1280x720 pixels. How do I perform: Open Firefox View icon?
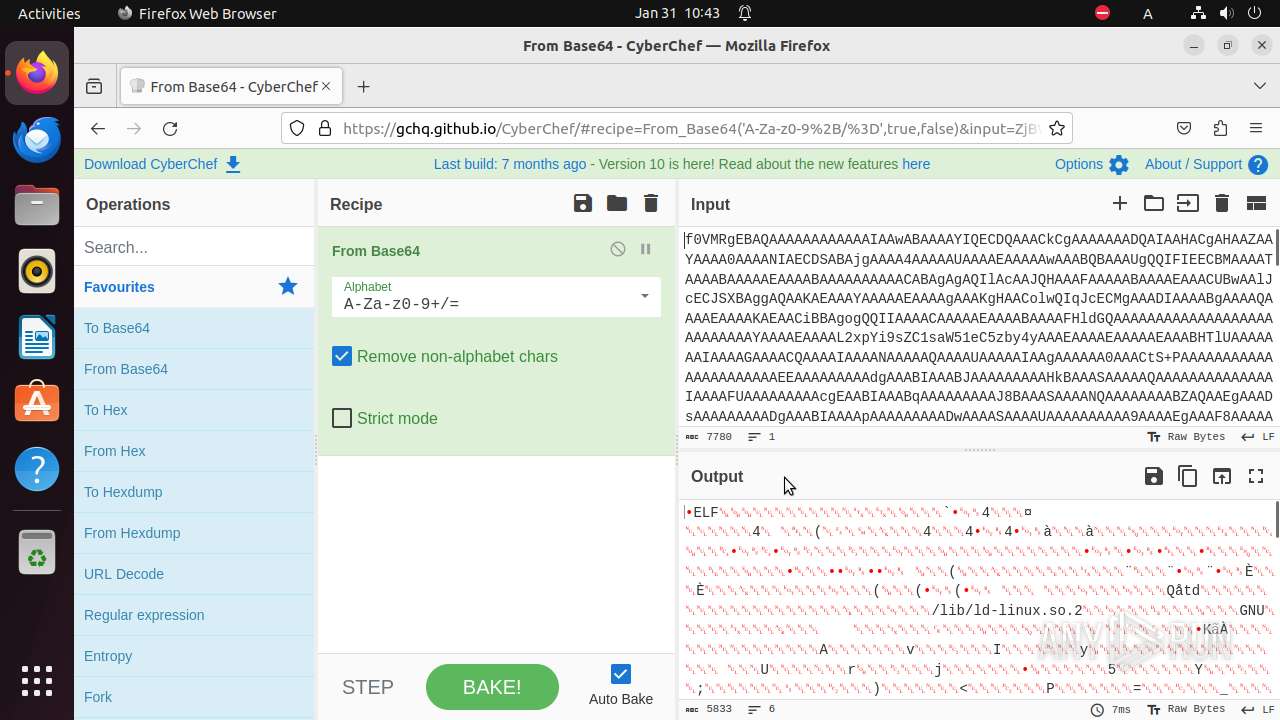coord(94,87)
